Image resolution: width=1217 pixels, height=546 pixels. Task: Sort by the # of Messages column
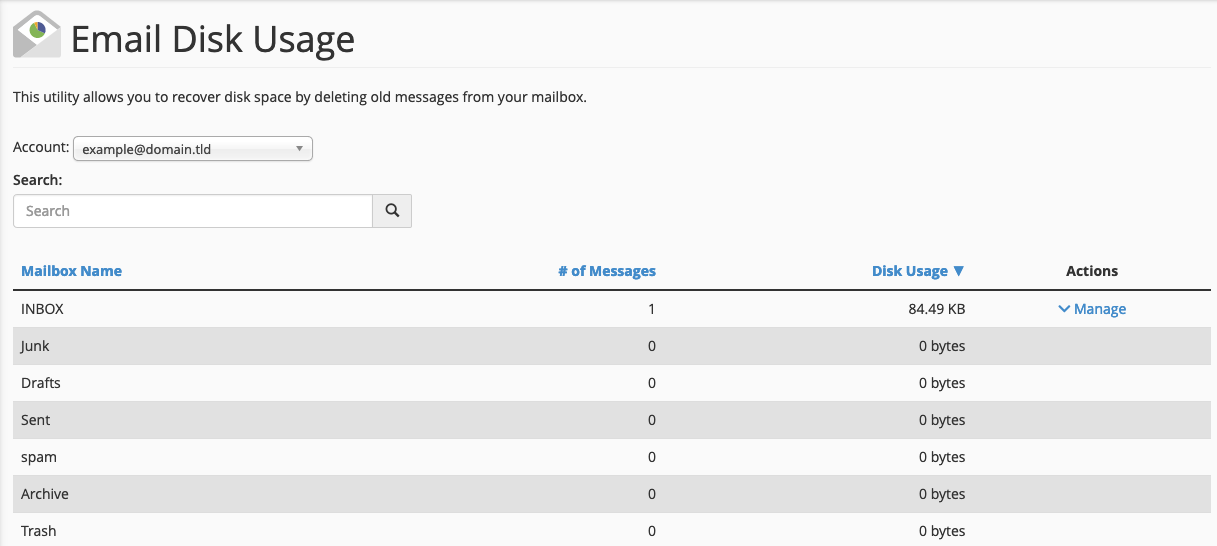pos(606,271)
